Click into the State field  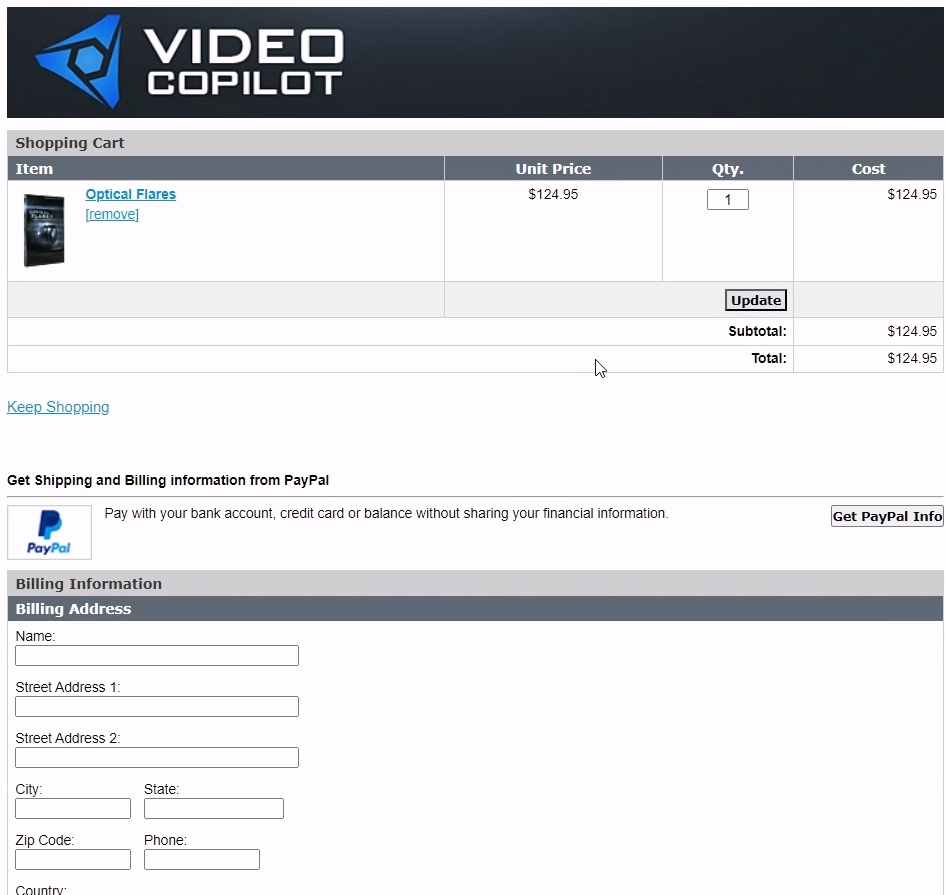pyautogui.click(x=214, y=809)
